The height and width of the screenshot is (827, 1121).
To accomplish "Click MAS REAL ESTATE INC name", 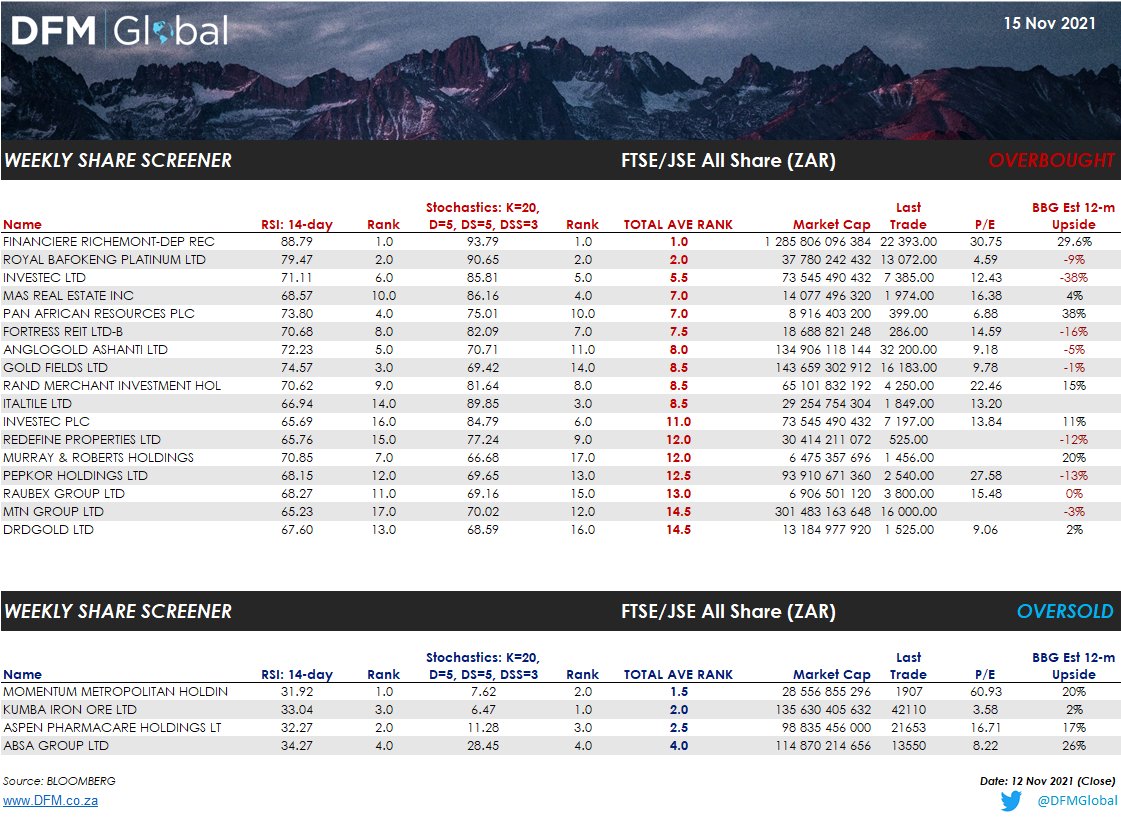I will click(68, 295).
